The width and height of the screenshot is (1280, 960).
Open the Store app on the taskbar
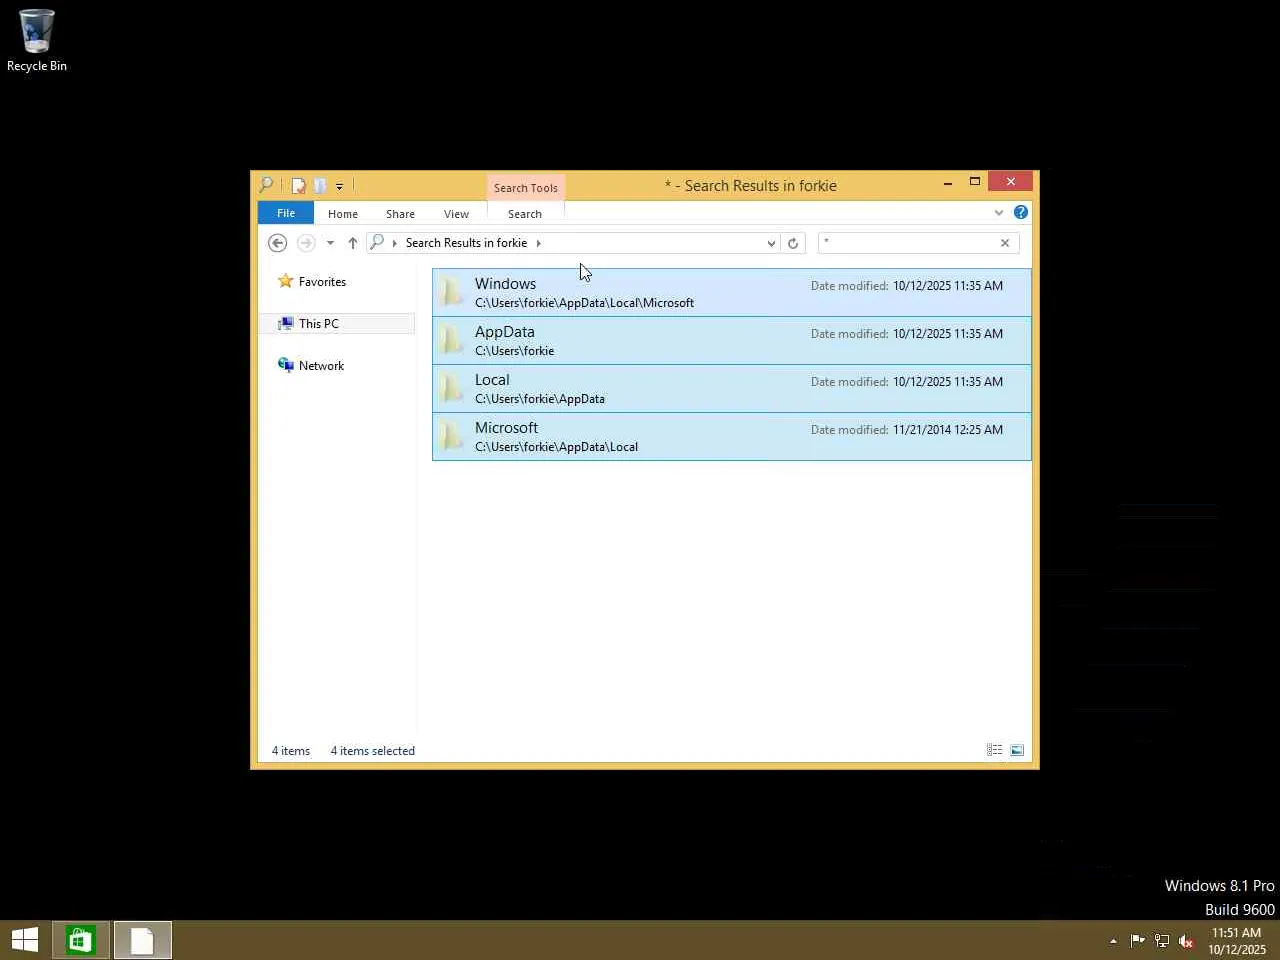click(x=81, y=940)
